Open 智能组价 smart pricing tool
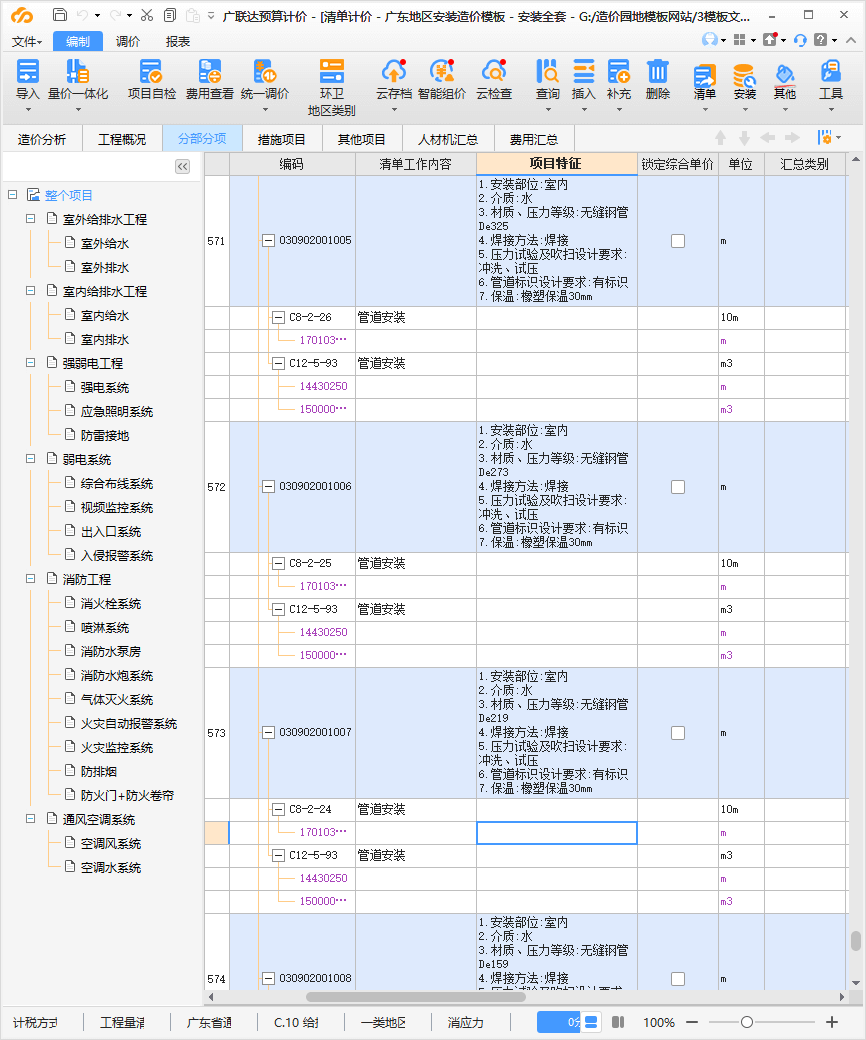 point(442,72)
